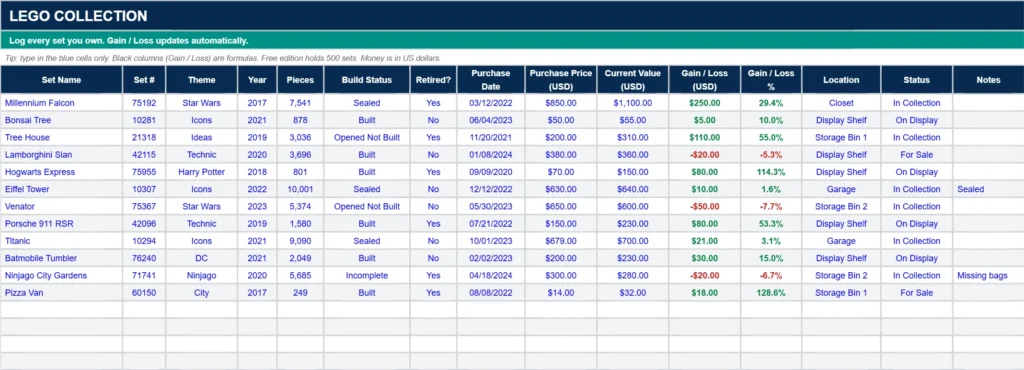Select the Purchase Price (USD) header
The height and width of the screenshot is (370, 1024).
click(x=561, y=80)
